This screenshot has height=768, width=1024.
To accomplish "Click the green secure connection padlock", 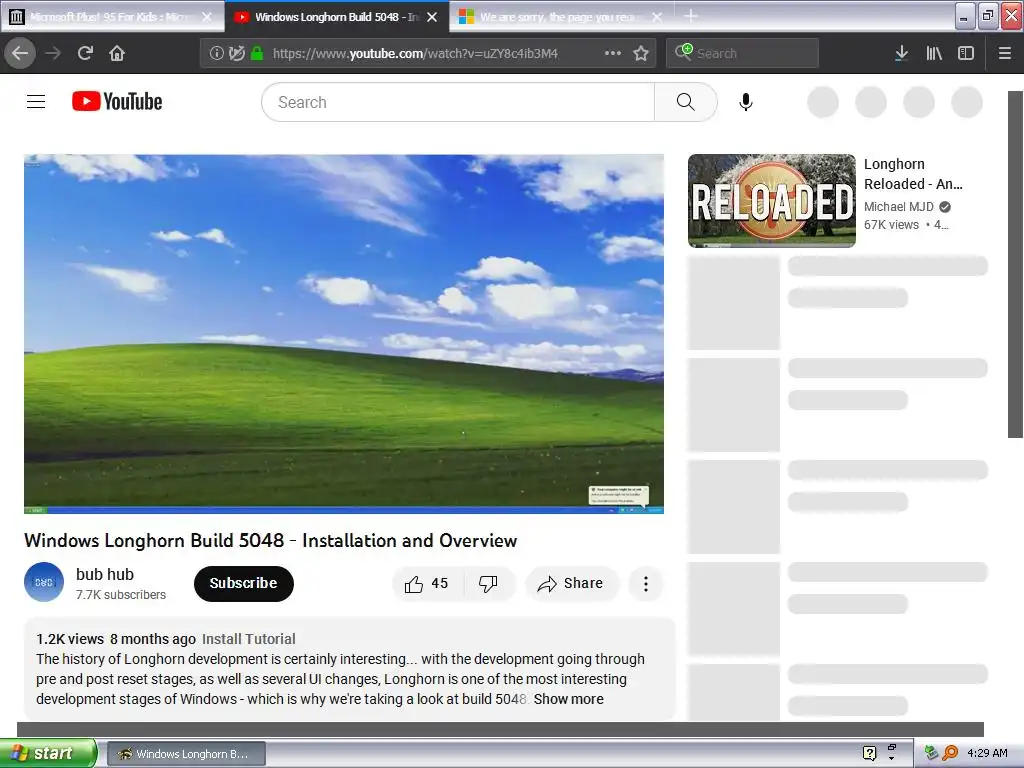I will [257, 53].
